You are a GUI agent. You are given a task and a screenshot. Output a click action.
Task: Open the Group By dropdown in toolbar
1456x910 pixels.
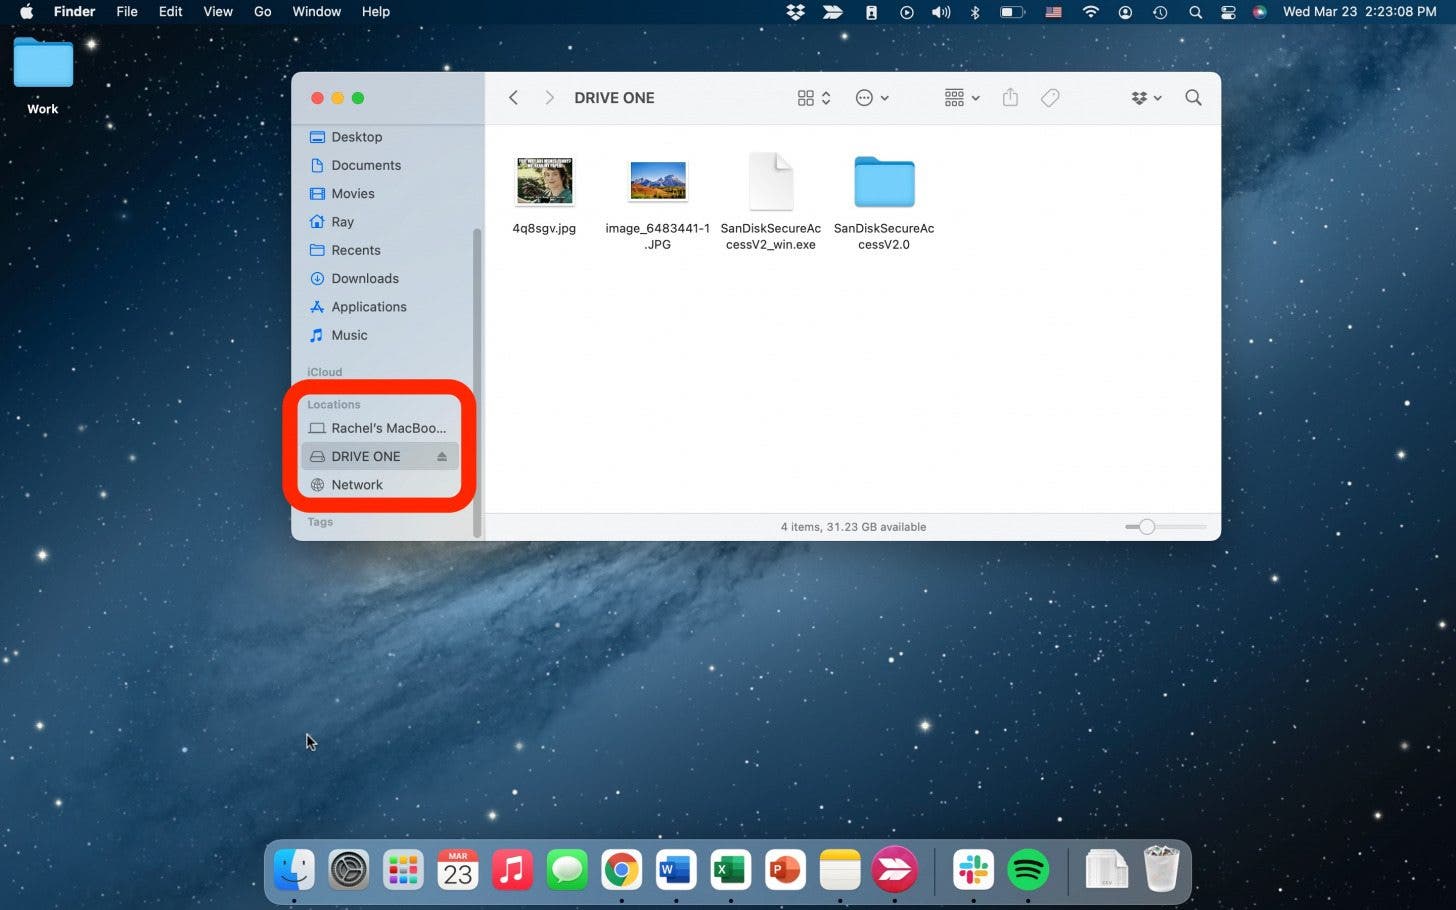[961, 98]
